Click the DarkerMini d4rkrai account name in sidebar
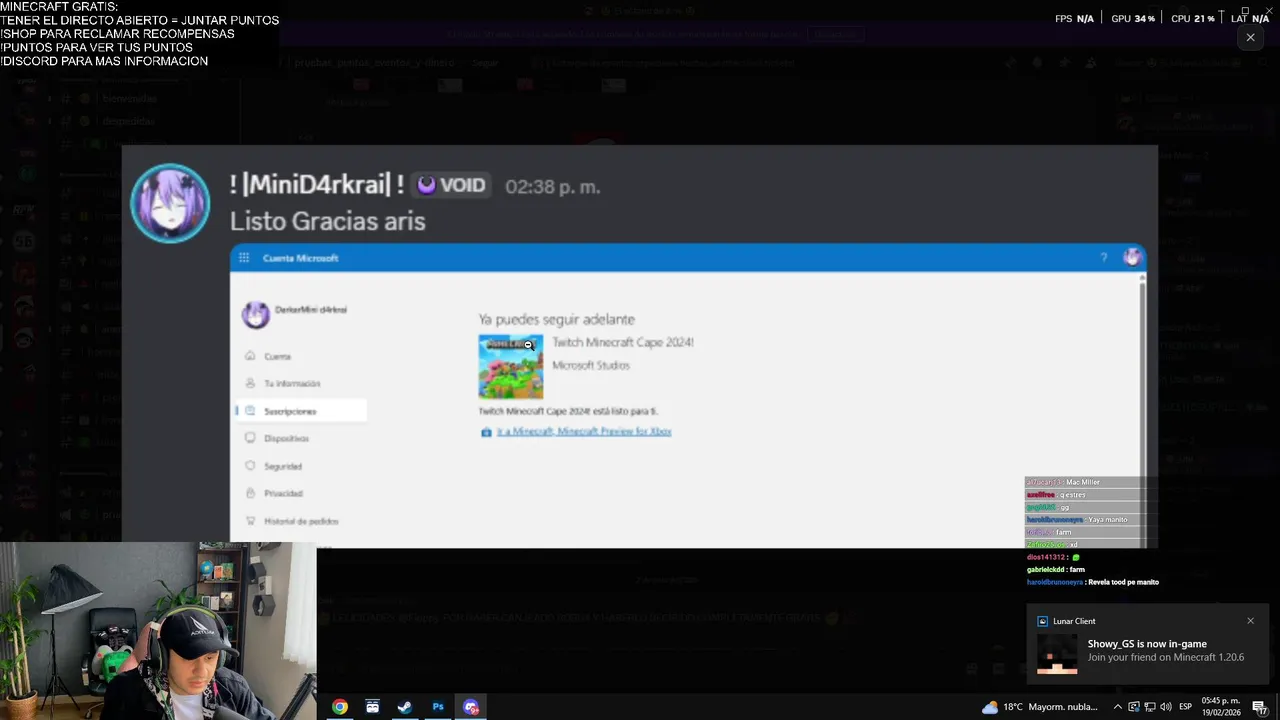Viewport: 1280px width, 720px height. click(311, 310)
